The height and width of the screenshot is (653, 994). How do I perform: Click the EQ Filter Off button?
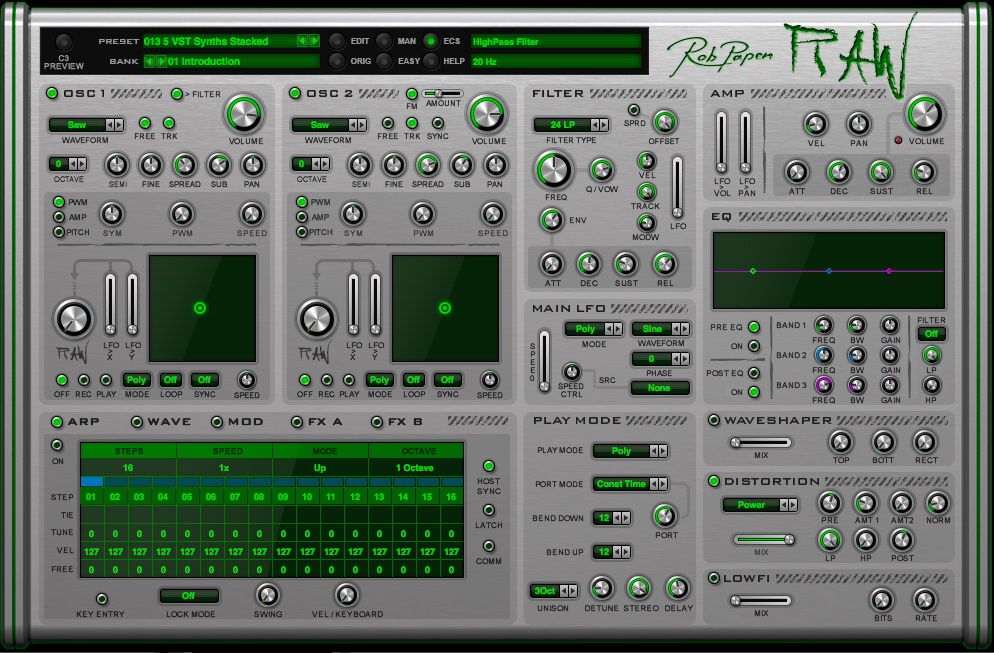tap(931, 333)
